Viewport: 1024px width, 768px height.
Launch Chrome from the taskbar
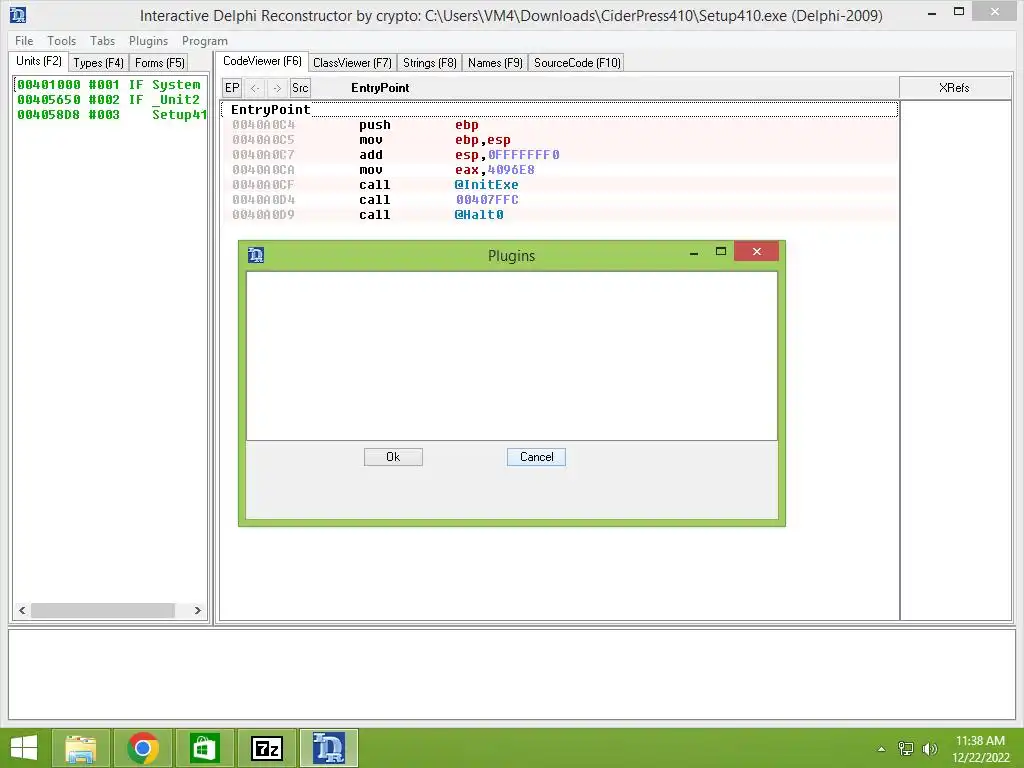pos(143,748)
